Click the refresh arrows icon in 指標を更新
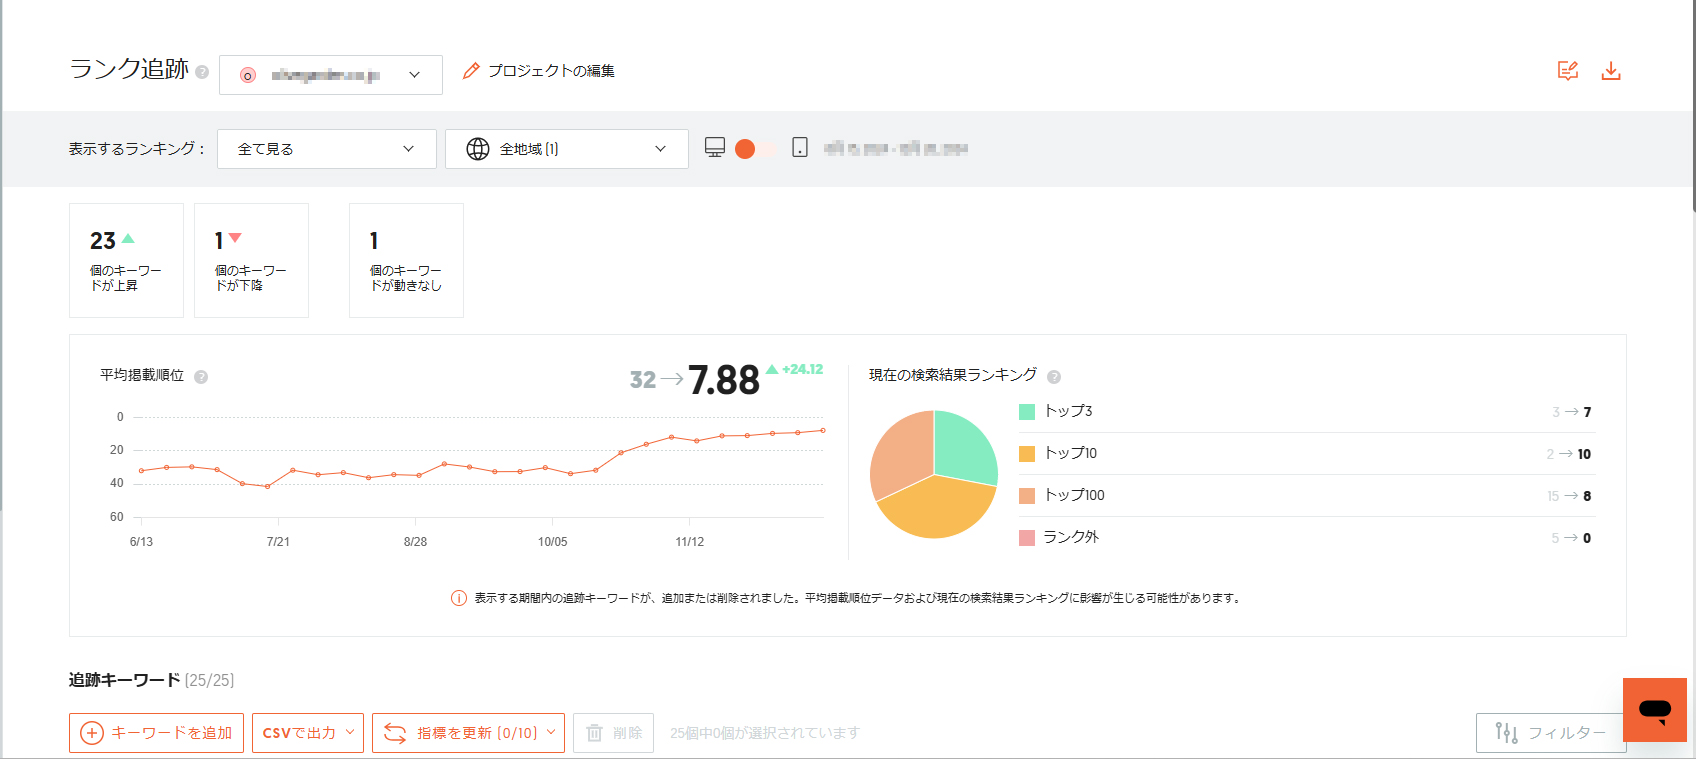Screen dimensions: 1696x759 395,733
